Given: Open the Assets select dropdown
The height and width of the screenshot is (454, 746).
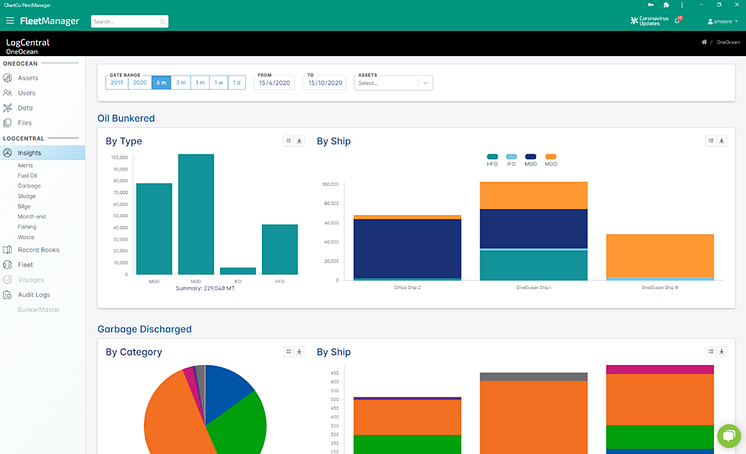Looking at the screenshot, I should tap(393, 83).
